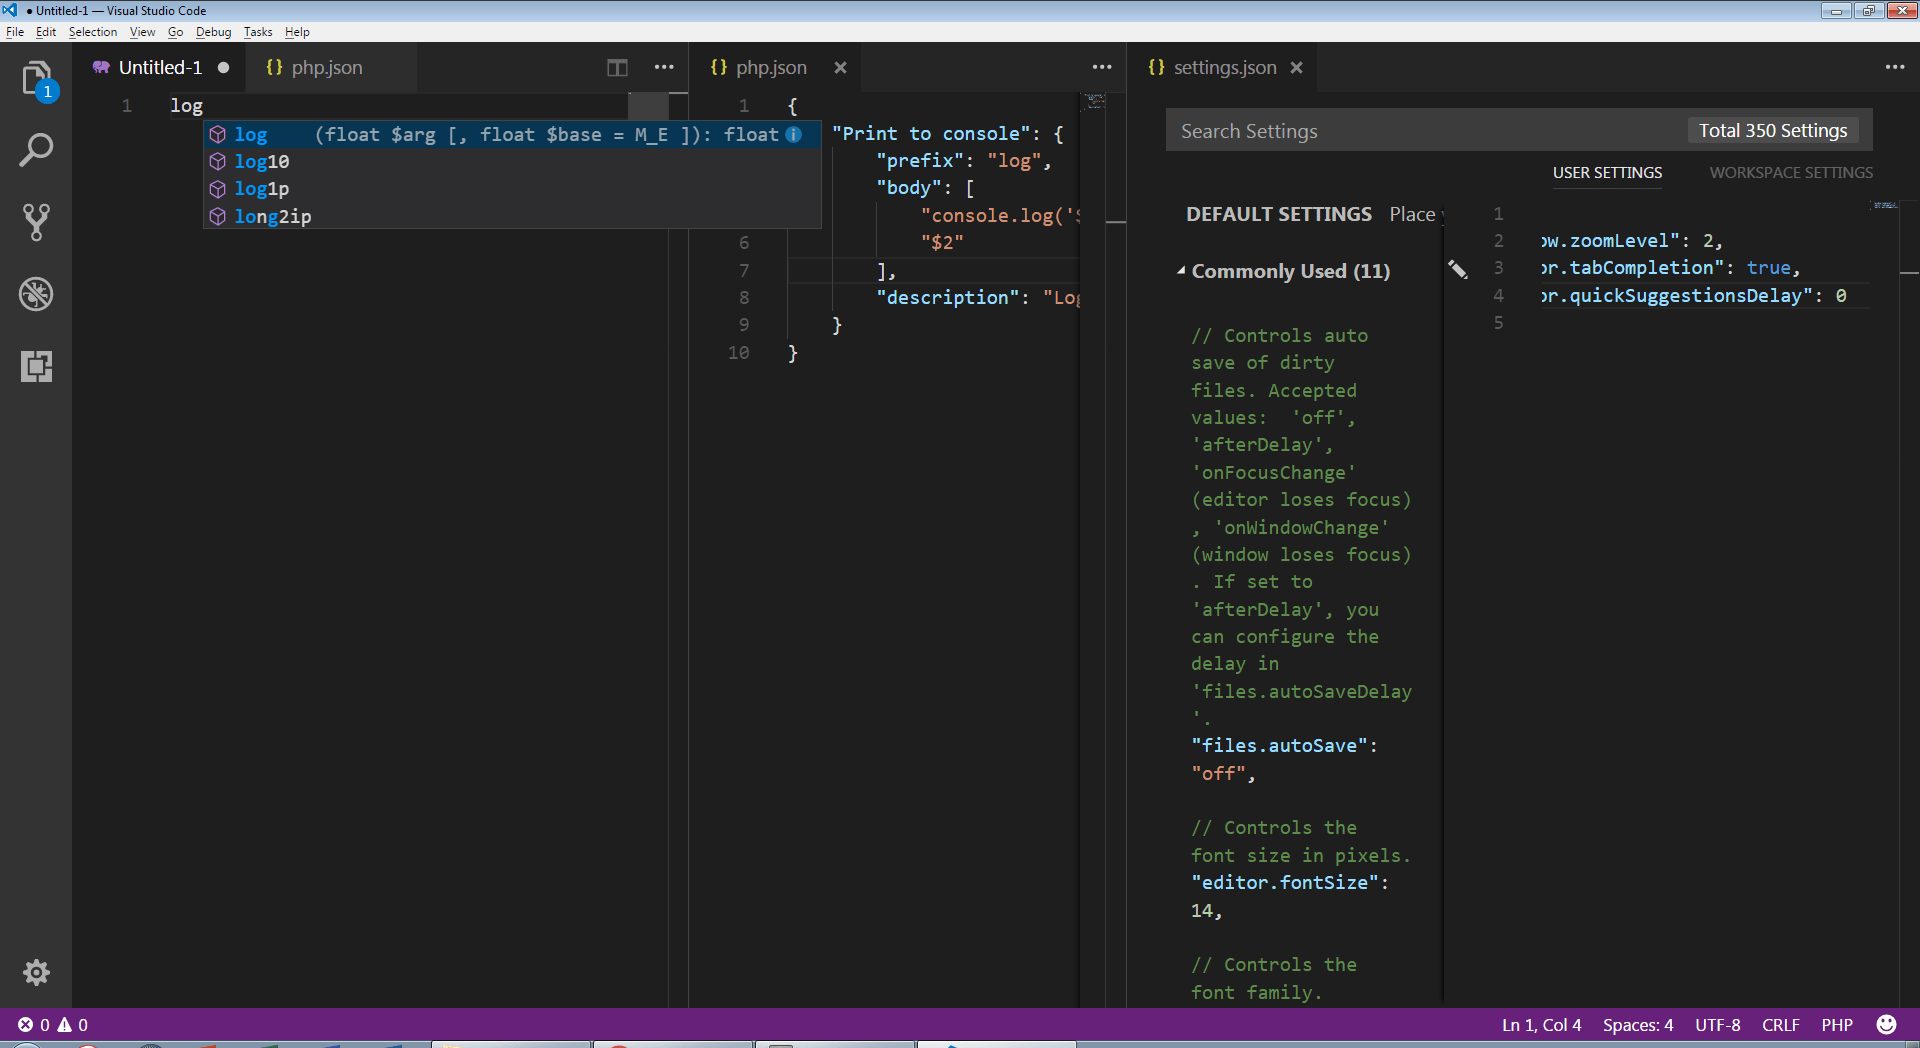Click the Split Editor icon

pos(617,68)
